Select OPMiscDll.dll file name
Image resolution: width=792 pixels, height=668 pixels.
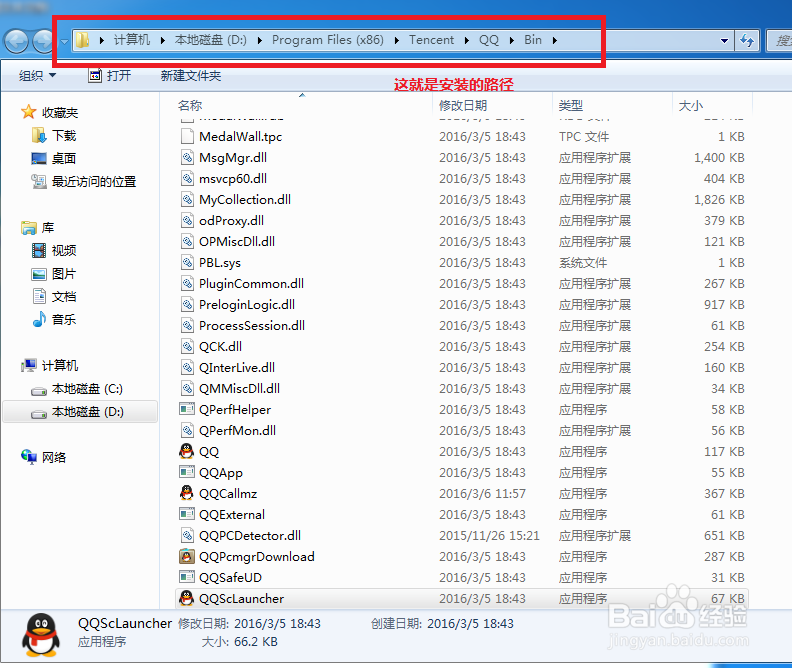click(x=237, y=241)
